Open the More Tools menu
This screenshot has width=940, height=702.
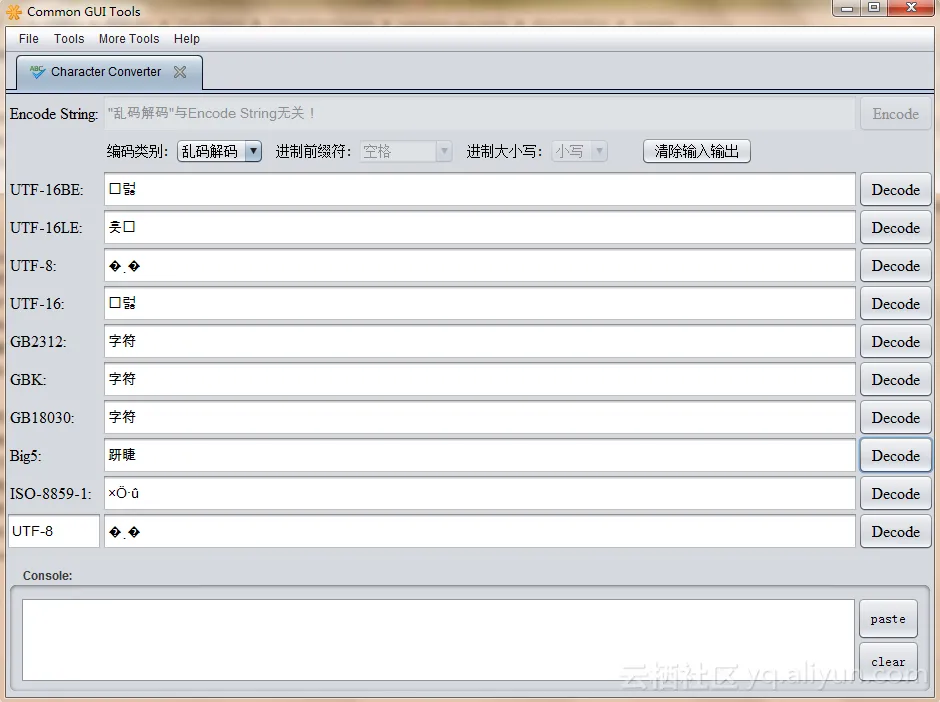[x=129, y=39]
